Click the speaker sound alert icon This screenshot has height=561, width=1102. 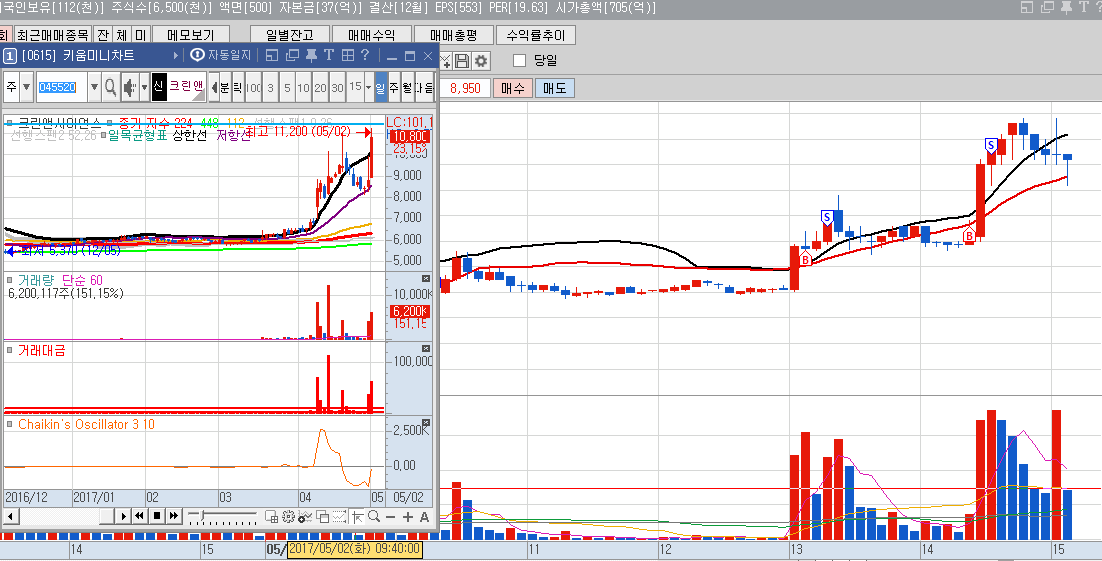click(128, 88)
